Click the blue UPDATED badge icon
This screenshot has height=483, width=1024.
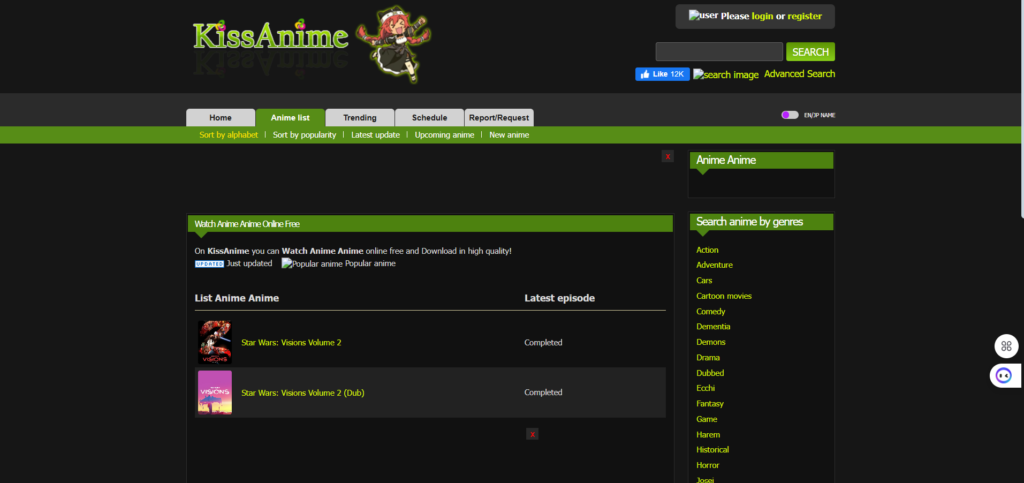pyautogui.click(x=209, y=264)
